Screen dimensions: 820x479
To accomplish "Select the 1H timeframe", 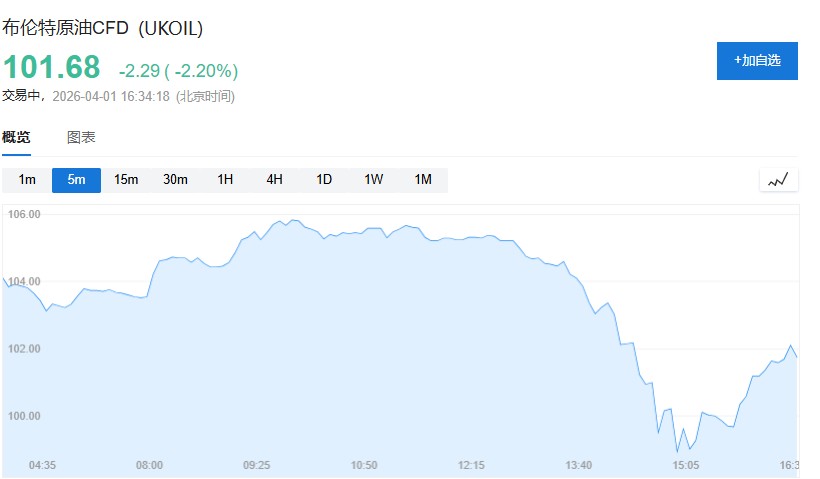I will tap(225, 180).
